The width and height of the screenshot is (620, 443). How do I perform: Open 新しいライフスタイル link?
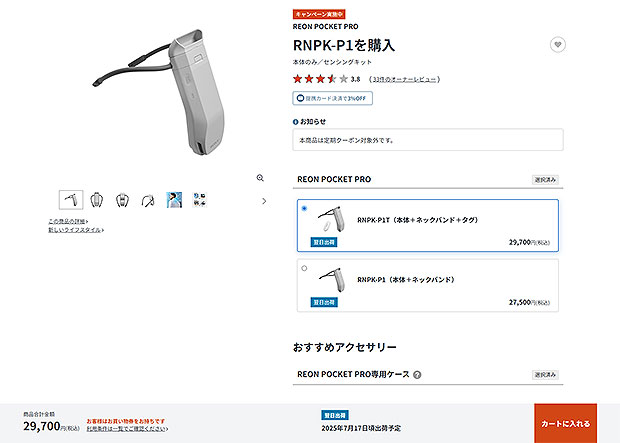pos(76,230)
